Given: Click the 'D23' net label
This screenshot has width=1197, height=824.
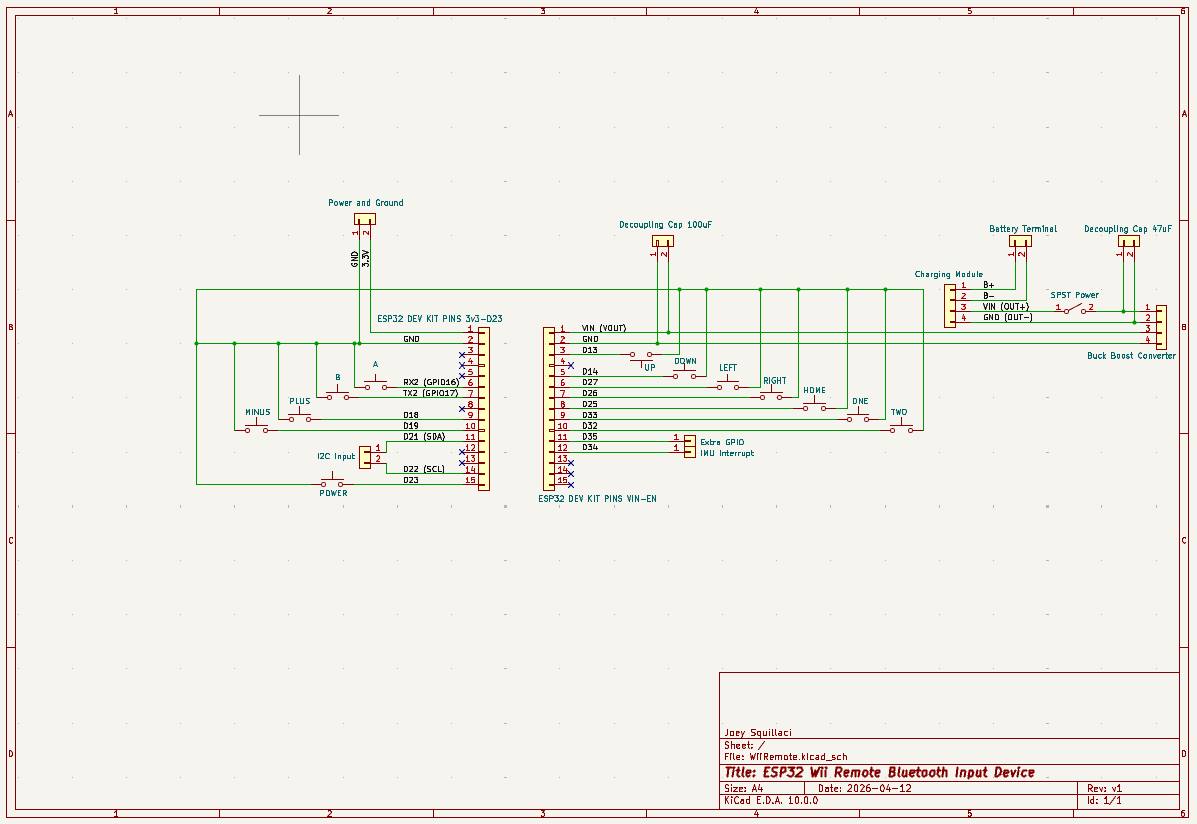Looking at the screenshot, I should point(411,480).
